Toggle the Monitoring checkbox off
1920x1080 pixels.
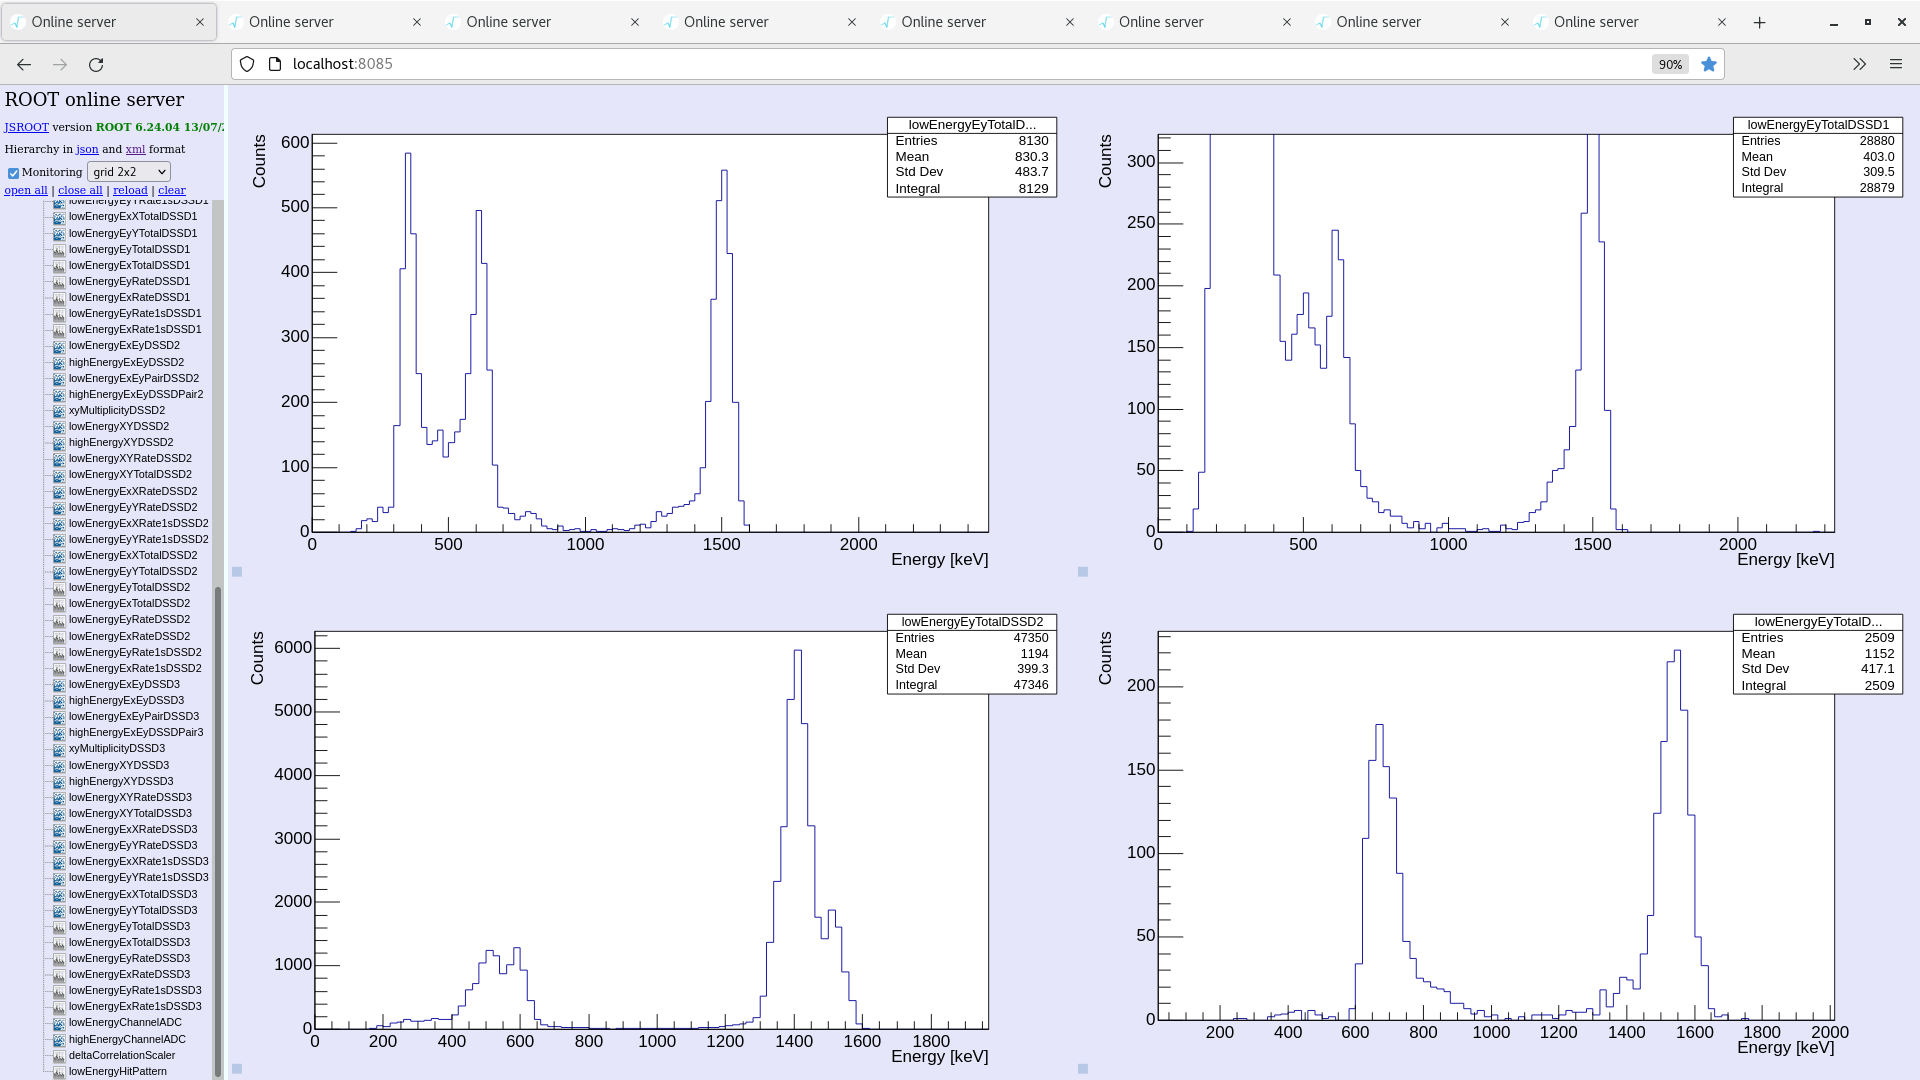coord(13,172)
